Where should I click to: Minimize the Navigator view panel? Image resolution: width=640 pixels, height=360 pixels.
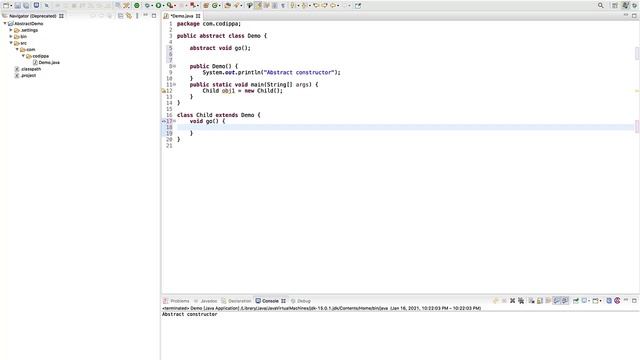click(x=146, y=15)
